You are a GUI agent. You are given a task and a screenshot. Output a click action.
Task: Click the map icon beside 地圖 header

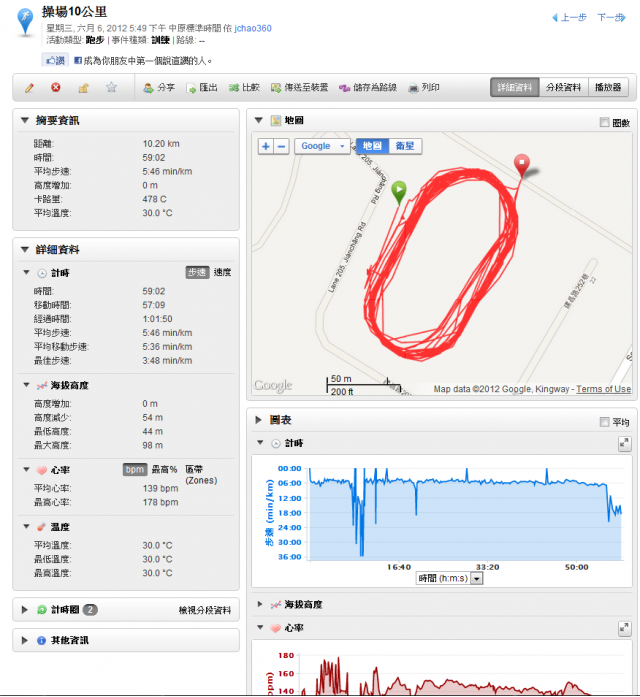[x=276, y=120]
